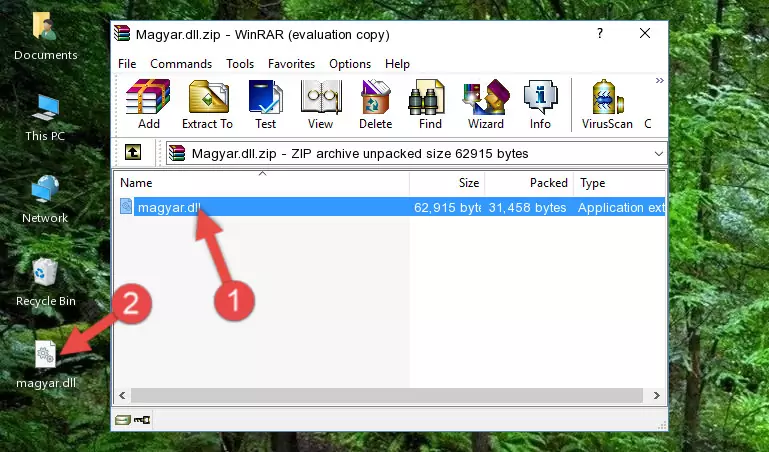Sort by Size column header
Viewport: 769px width, 452px height.
[x=447, y=183]
